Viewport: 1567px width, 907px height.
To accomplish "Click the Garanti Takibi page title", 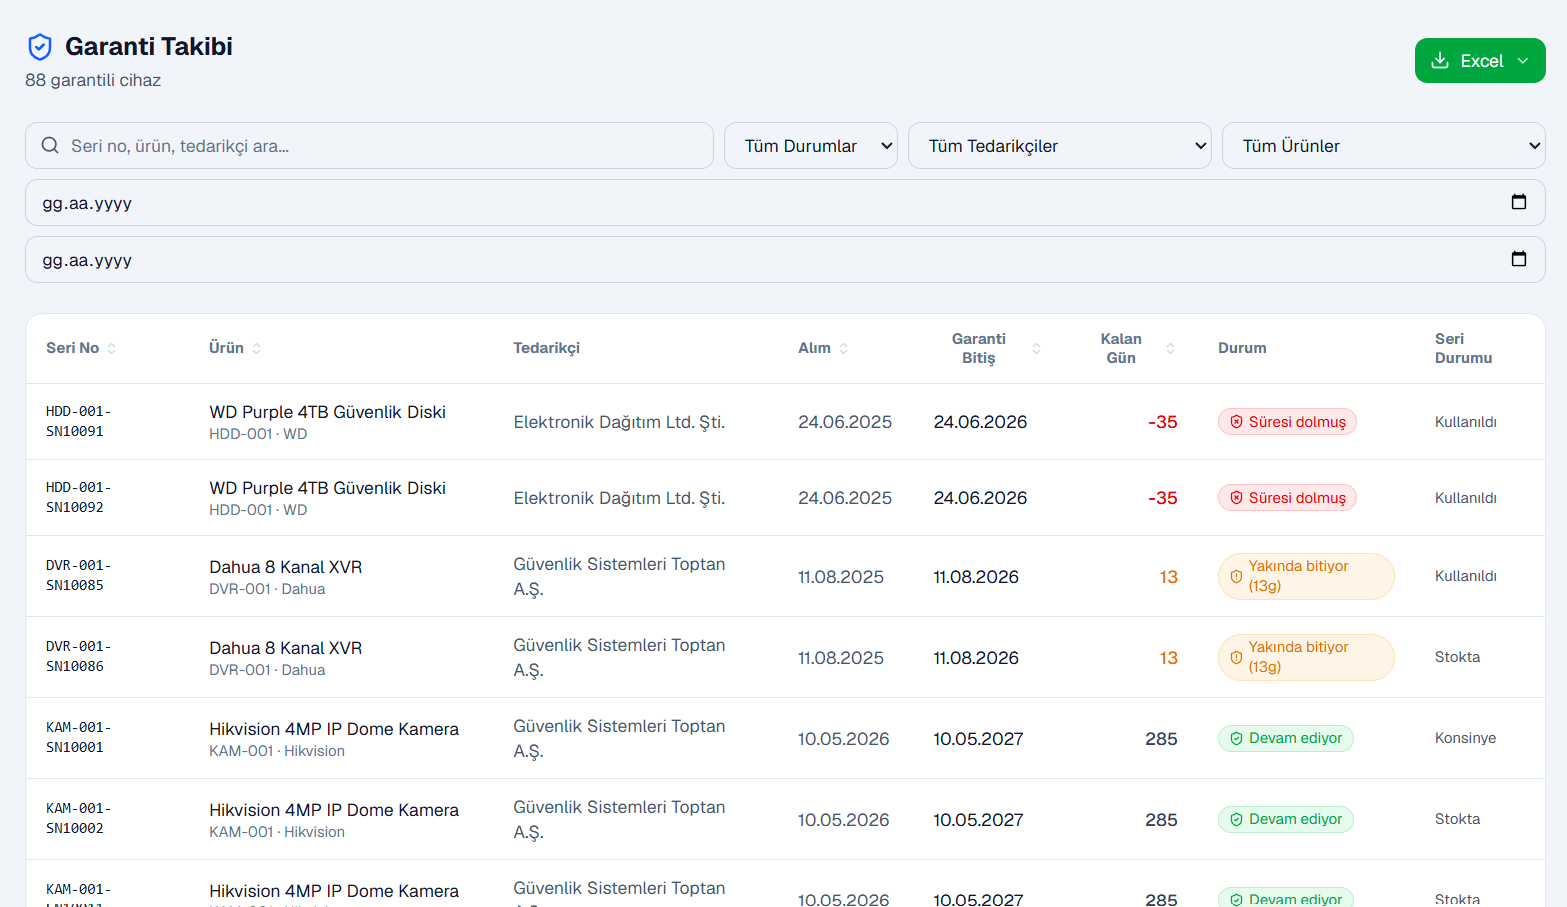I will pos(149,47).
